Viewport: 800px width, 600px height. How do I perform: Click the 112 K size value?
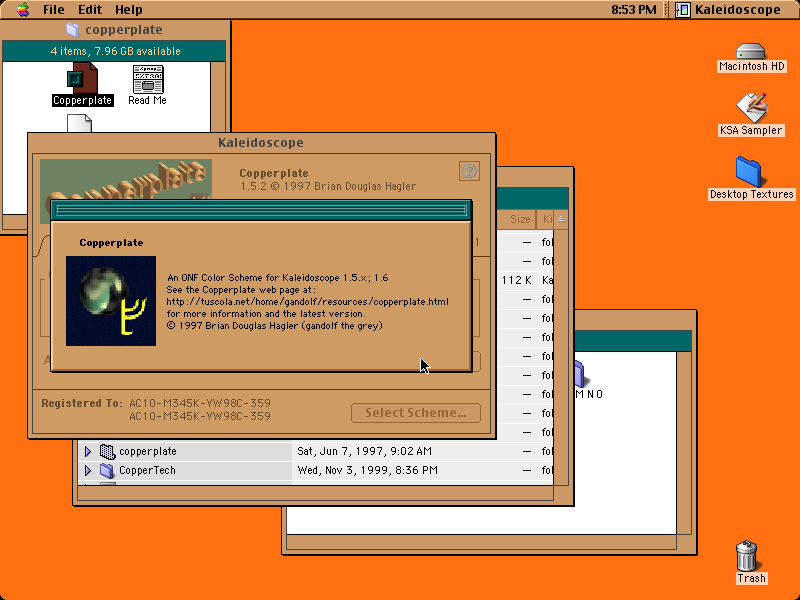(517, 280)
